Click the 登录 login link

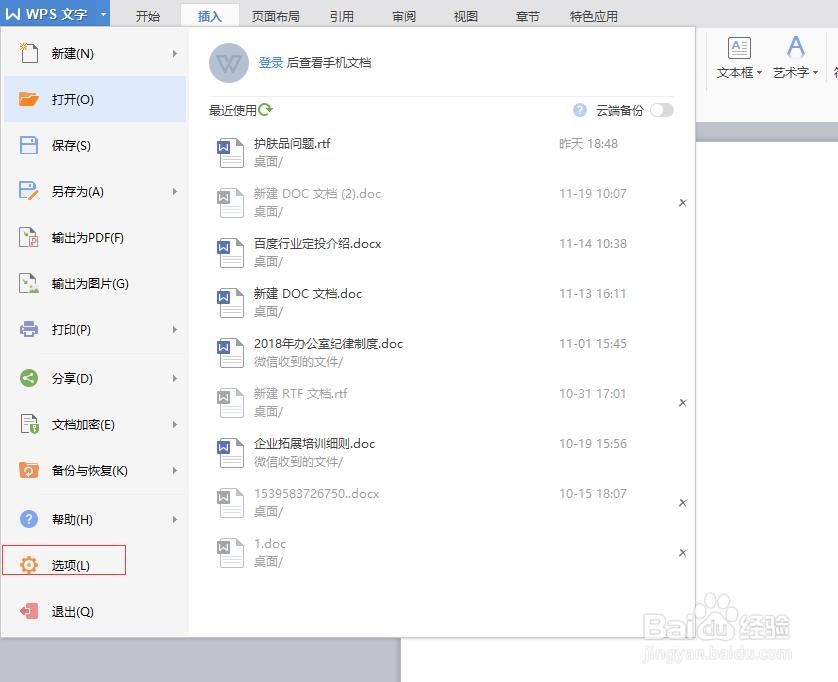pyautogui.click(x=270, y=63)
